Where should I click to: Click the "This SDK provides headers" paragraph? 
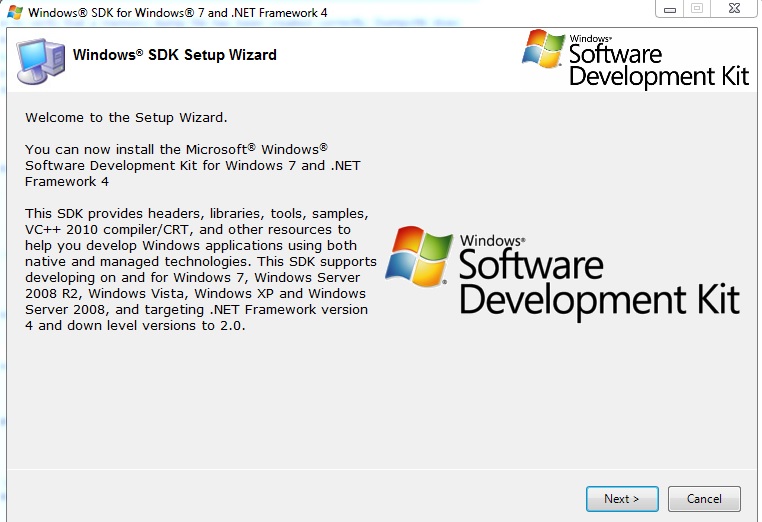click(x=201, y=269)
